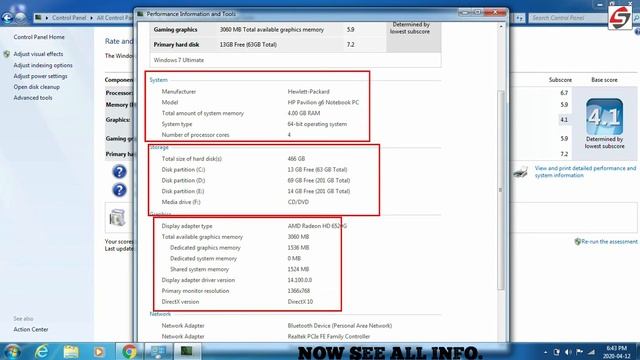Open the Action Center flag tray icon
Viewport: 640px width, 360px height.
[x=579, y=352]
